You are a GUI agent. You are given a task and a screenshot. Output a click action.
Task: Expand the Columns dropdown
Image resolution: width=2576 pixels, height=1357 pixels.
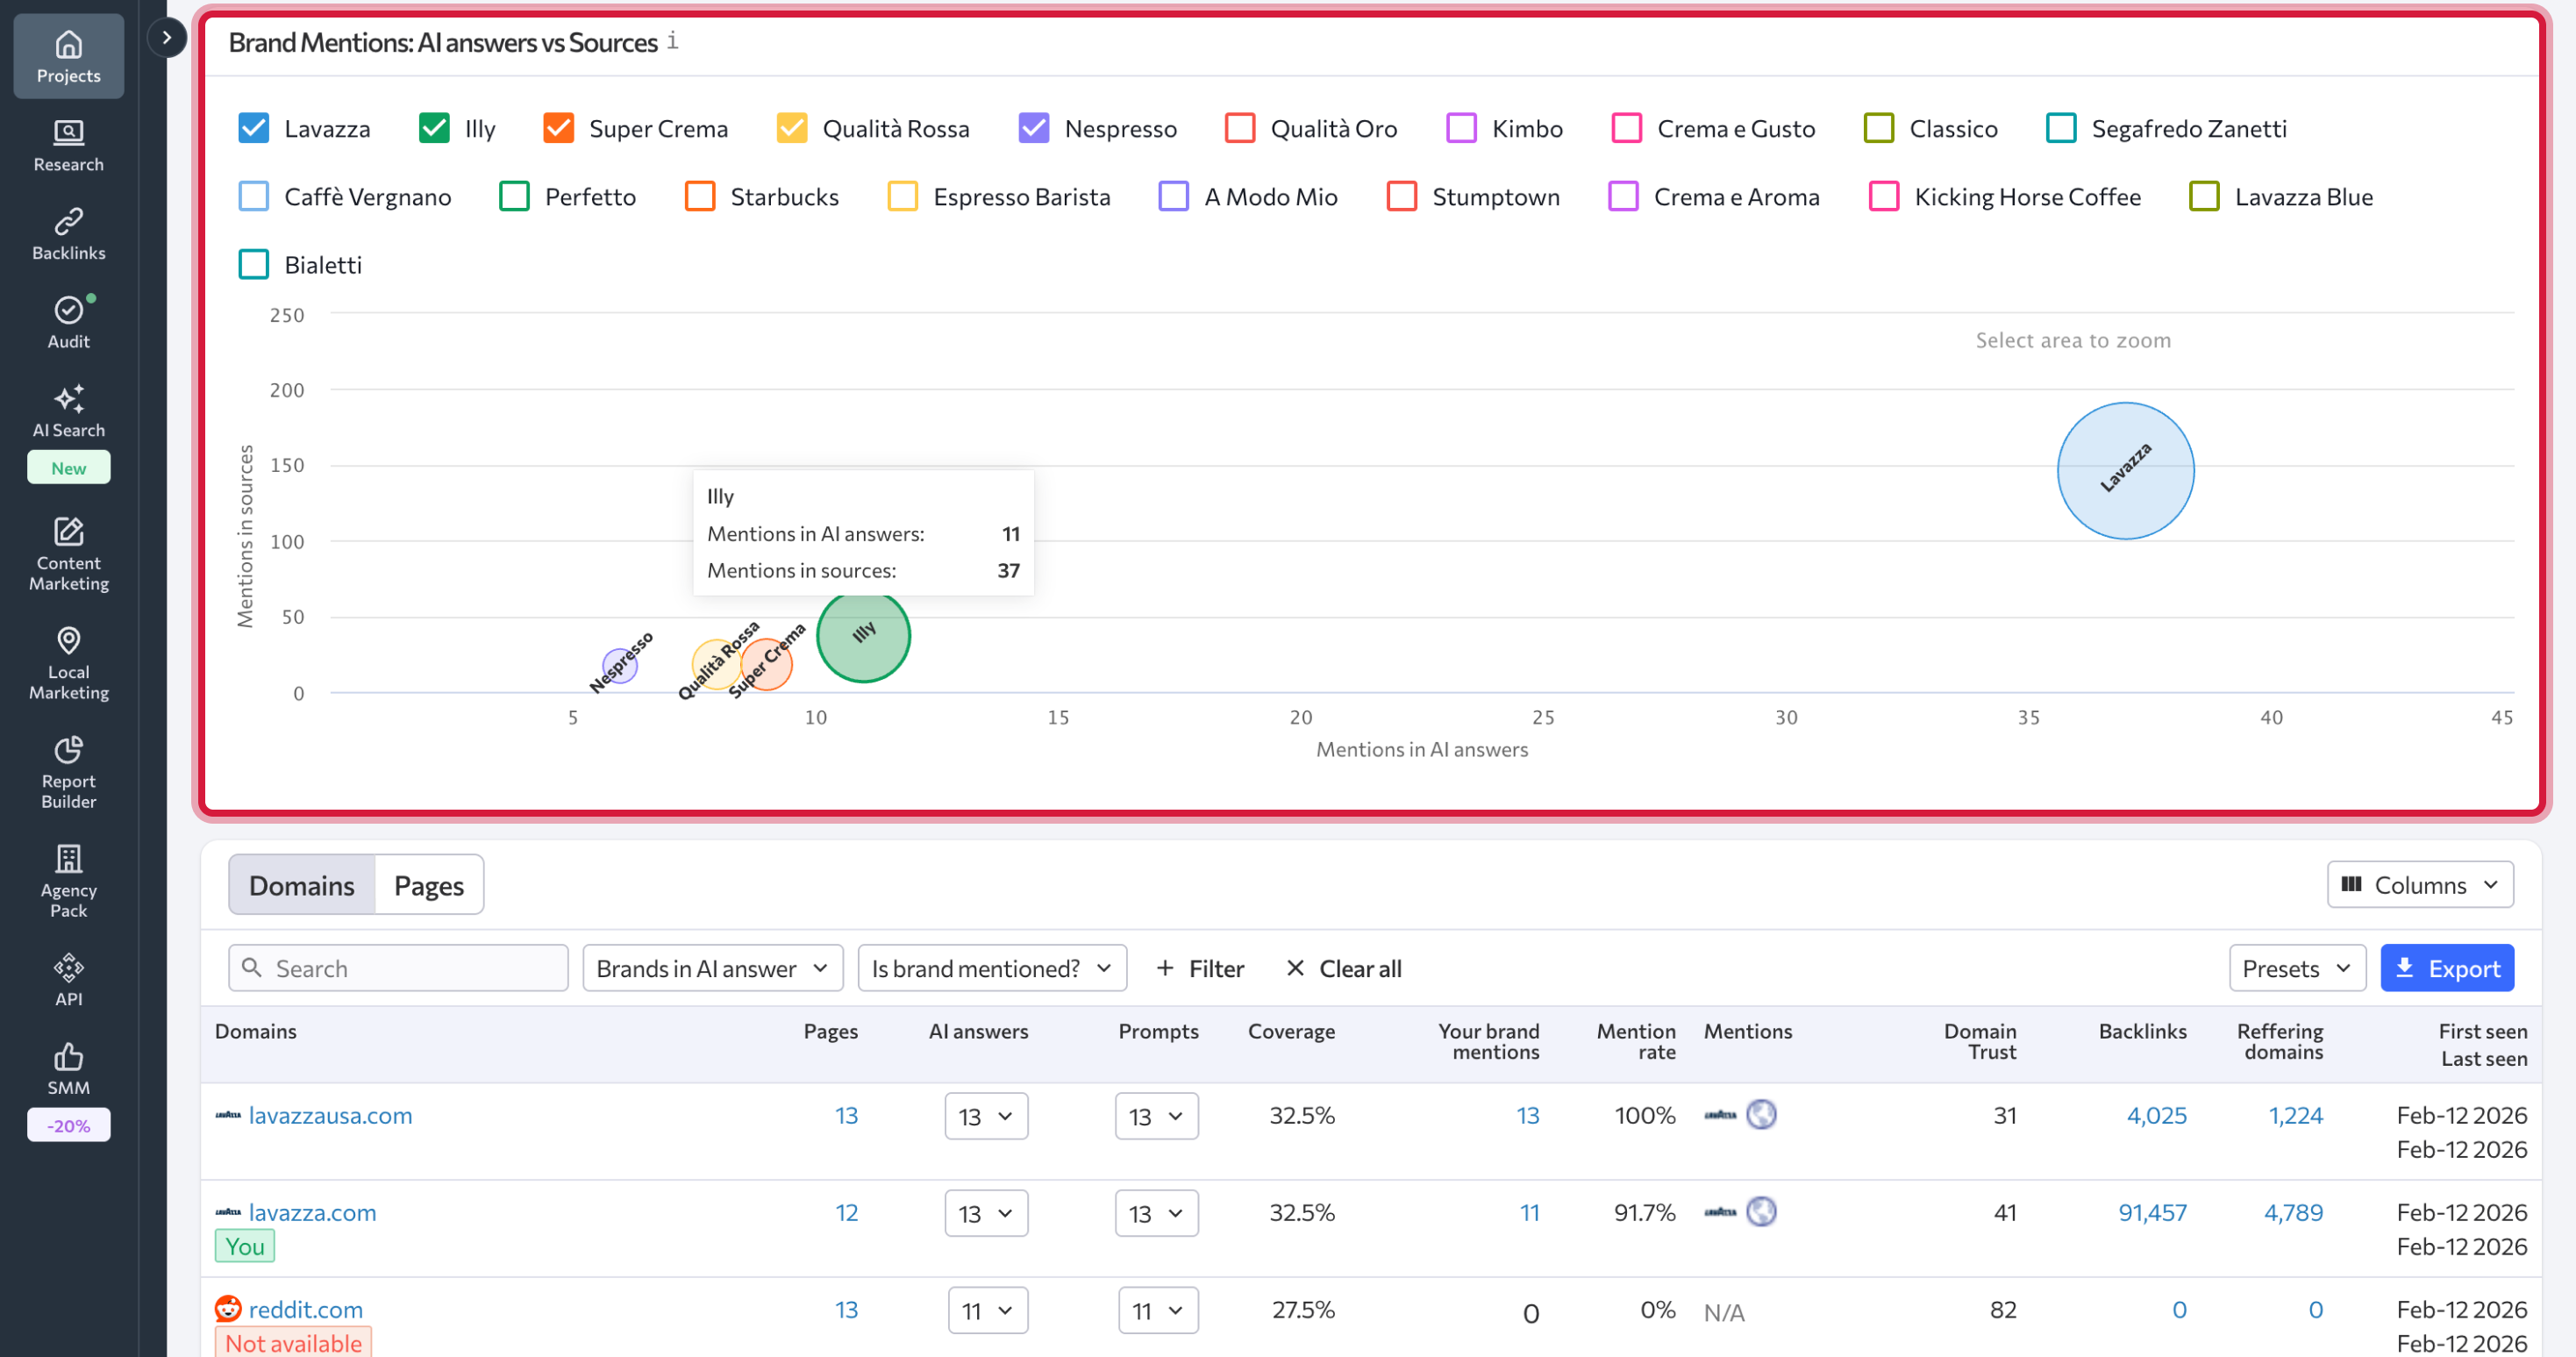pos(2419,884)
